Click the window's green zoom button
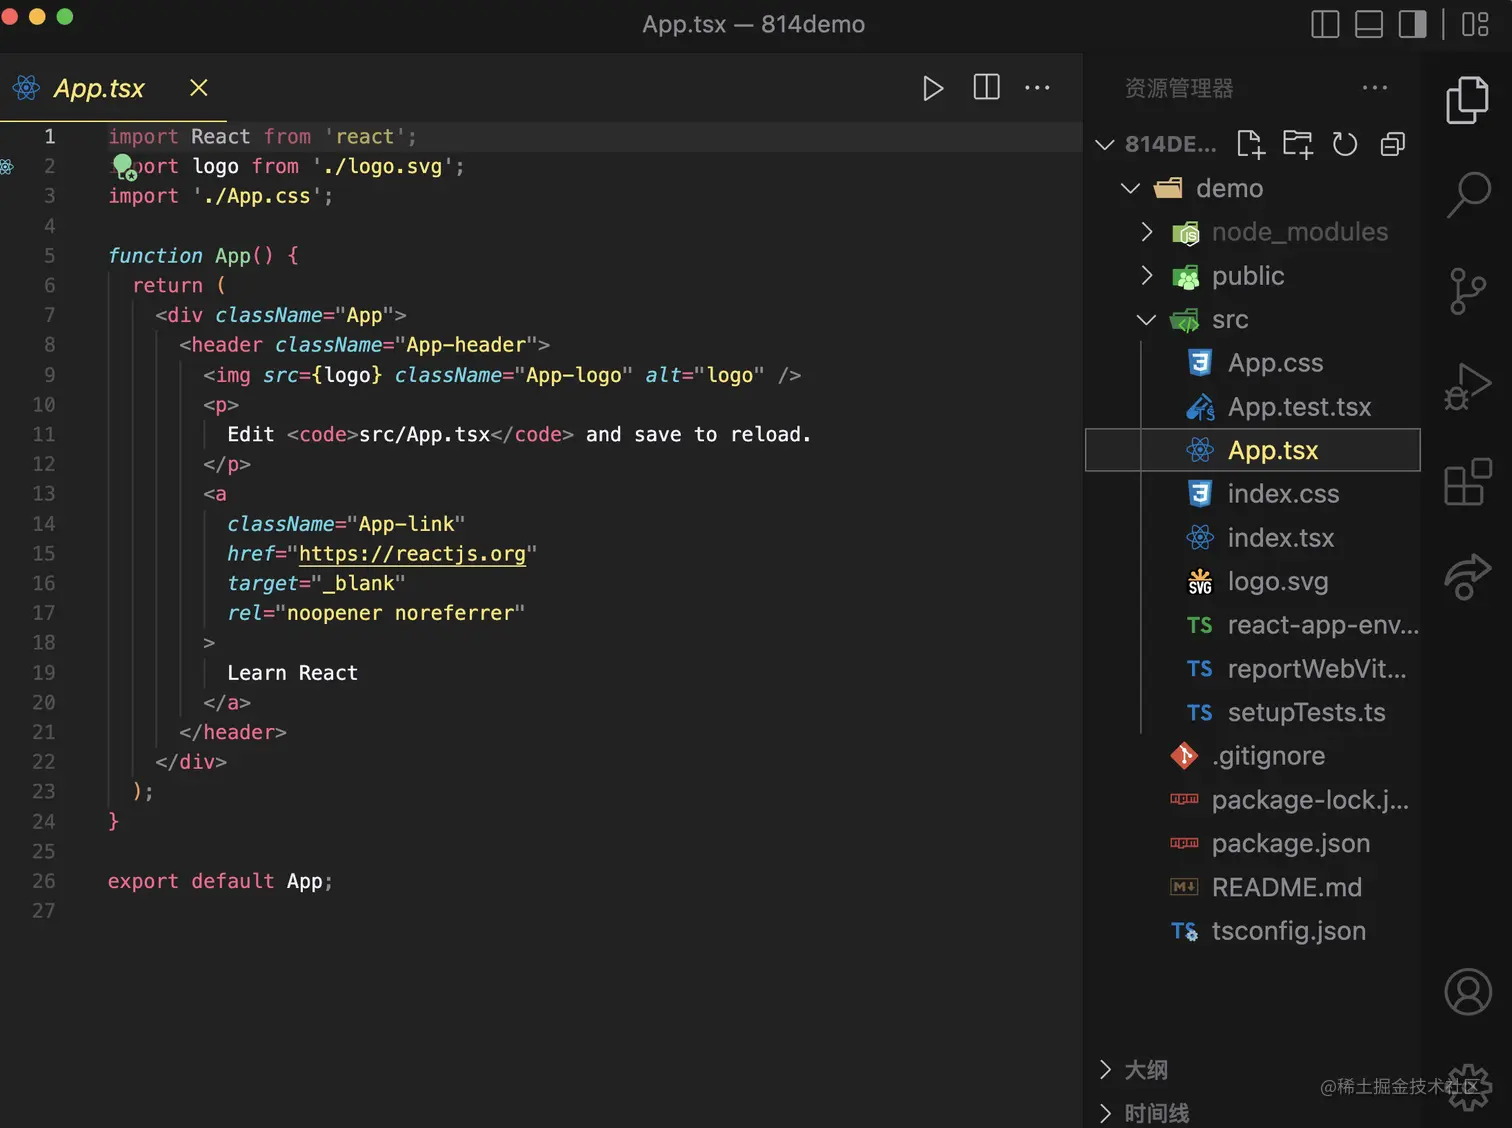1512x1128 pixels. 65,16
